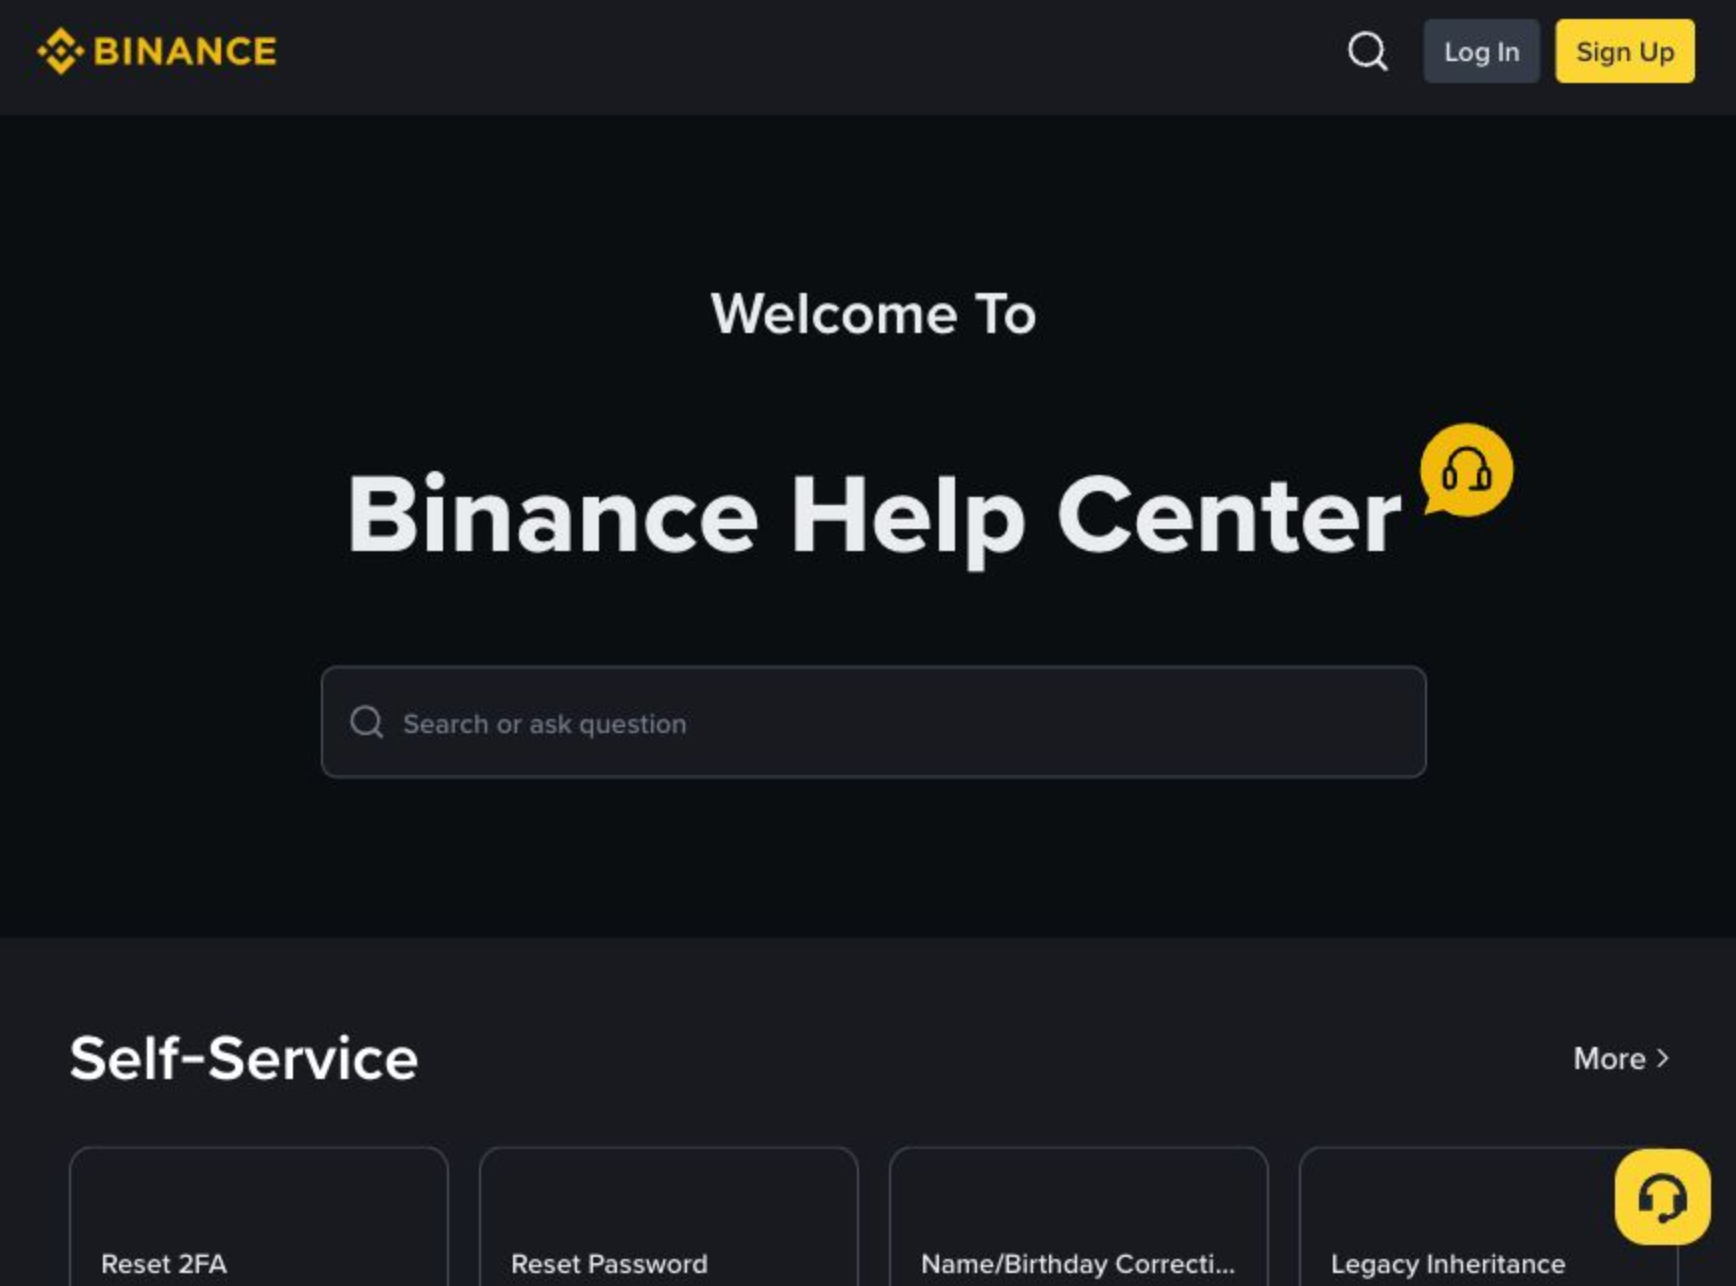Open search via header magnifier icon
The width and height of the screenshot is (1736, 1286).
1367,51
